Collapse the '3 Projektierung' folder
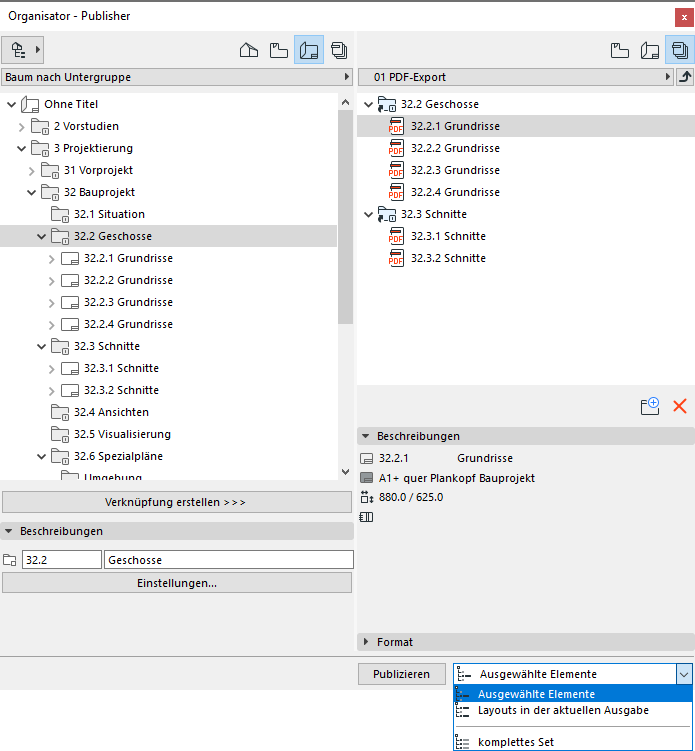Viewport: 695px width, 751px height. click(x=22, y=148)
